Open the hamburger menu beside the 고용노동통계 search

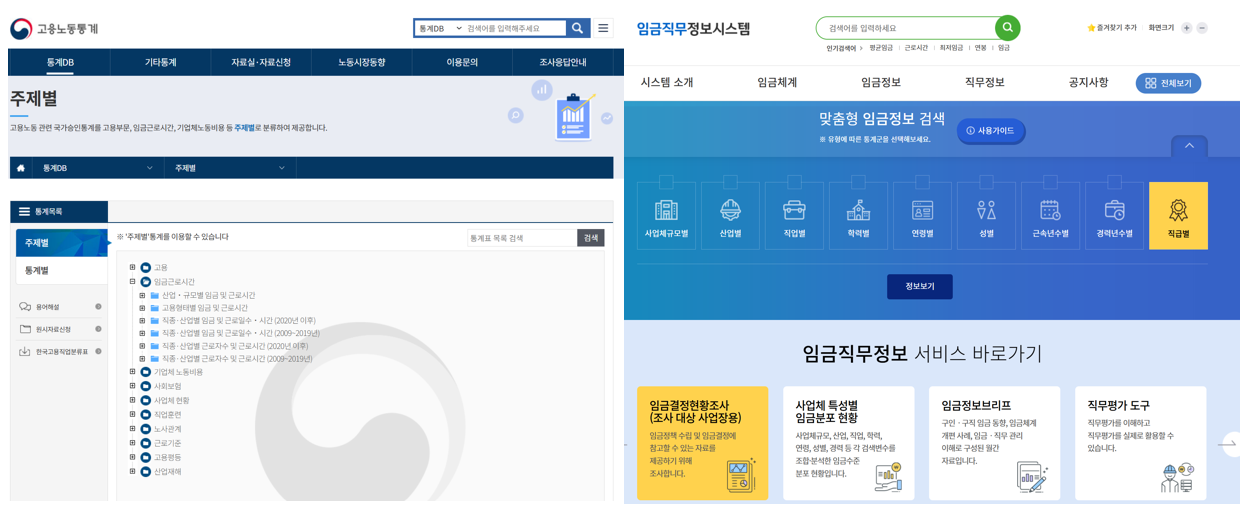[x=603, y=28]
